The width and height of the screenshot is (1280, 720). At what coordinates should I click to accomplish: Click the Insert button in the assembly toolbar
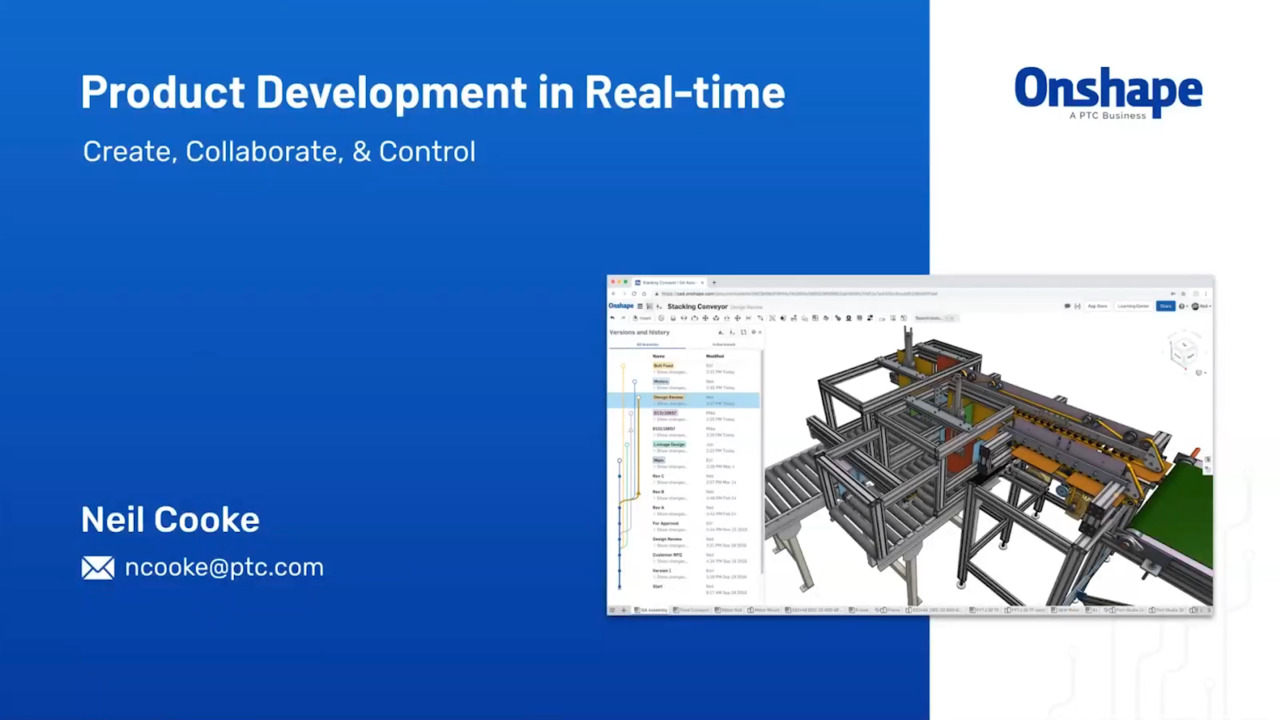point(642,318)
